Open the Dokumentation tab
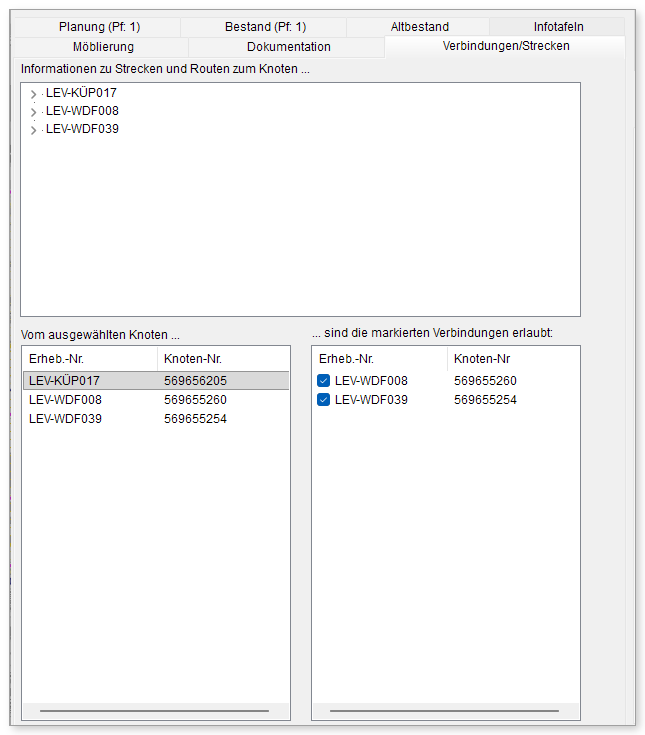645x735 pixels. click(x=288, y=47)
